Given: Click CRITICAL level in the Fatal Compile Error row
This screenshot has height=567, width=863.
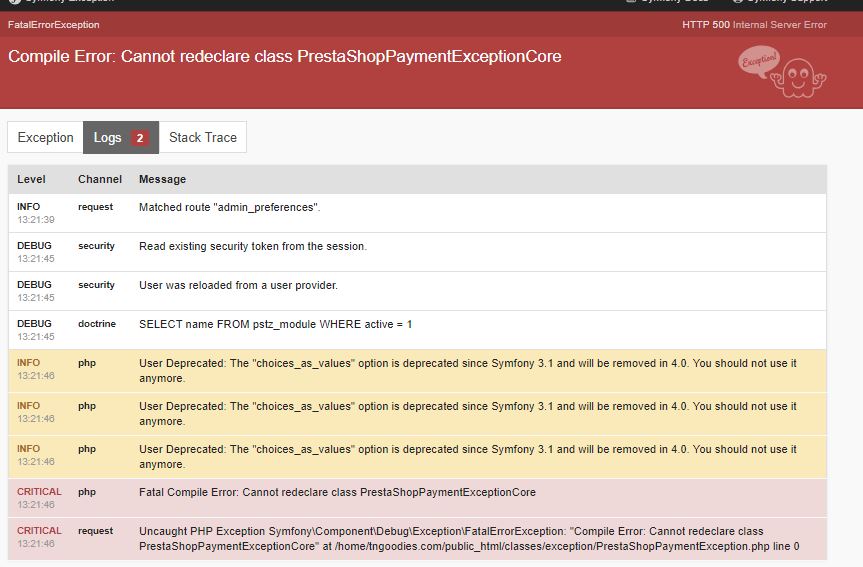Looking at the screenshot, I should [x=39, y=492].
